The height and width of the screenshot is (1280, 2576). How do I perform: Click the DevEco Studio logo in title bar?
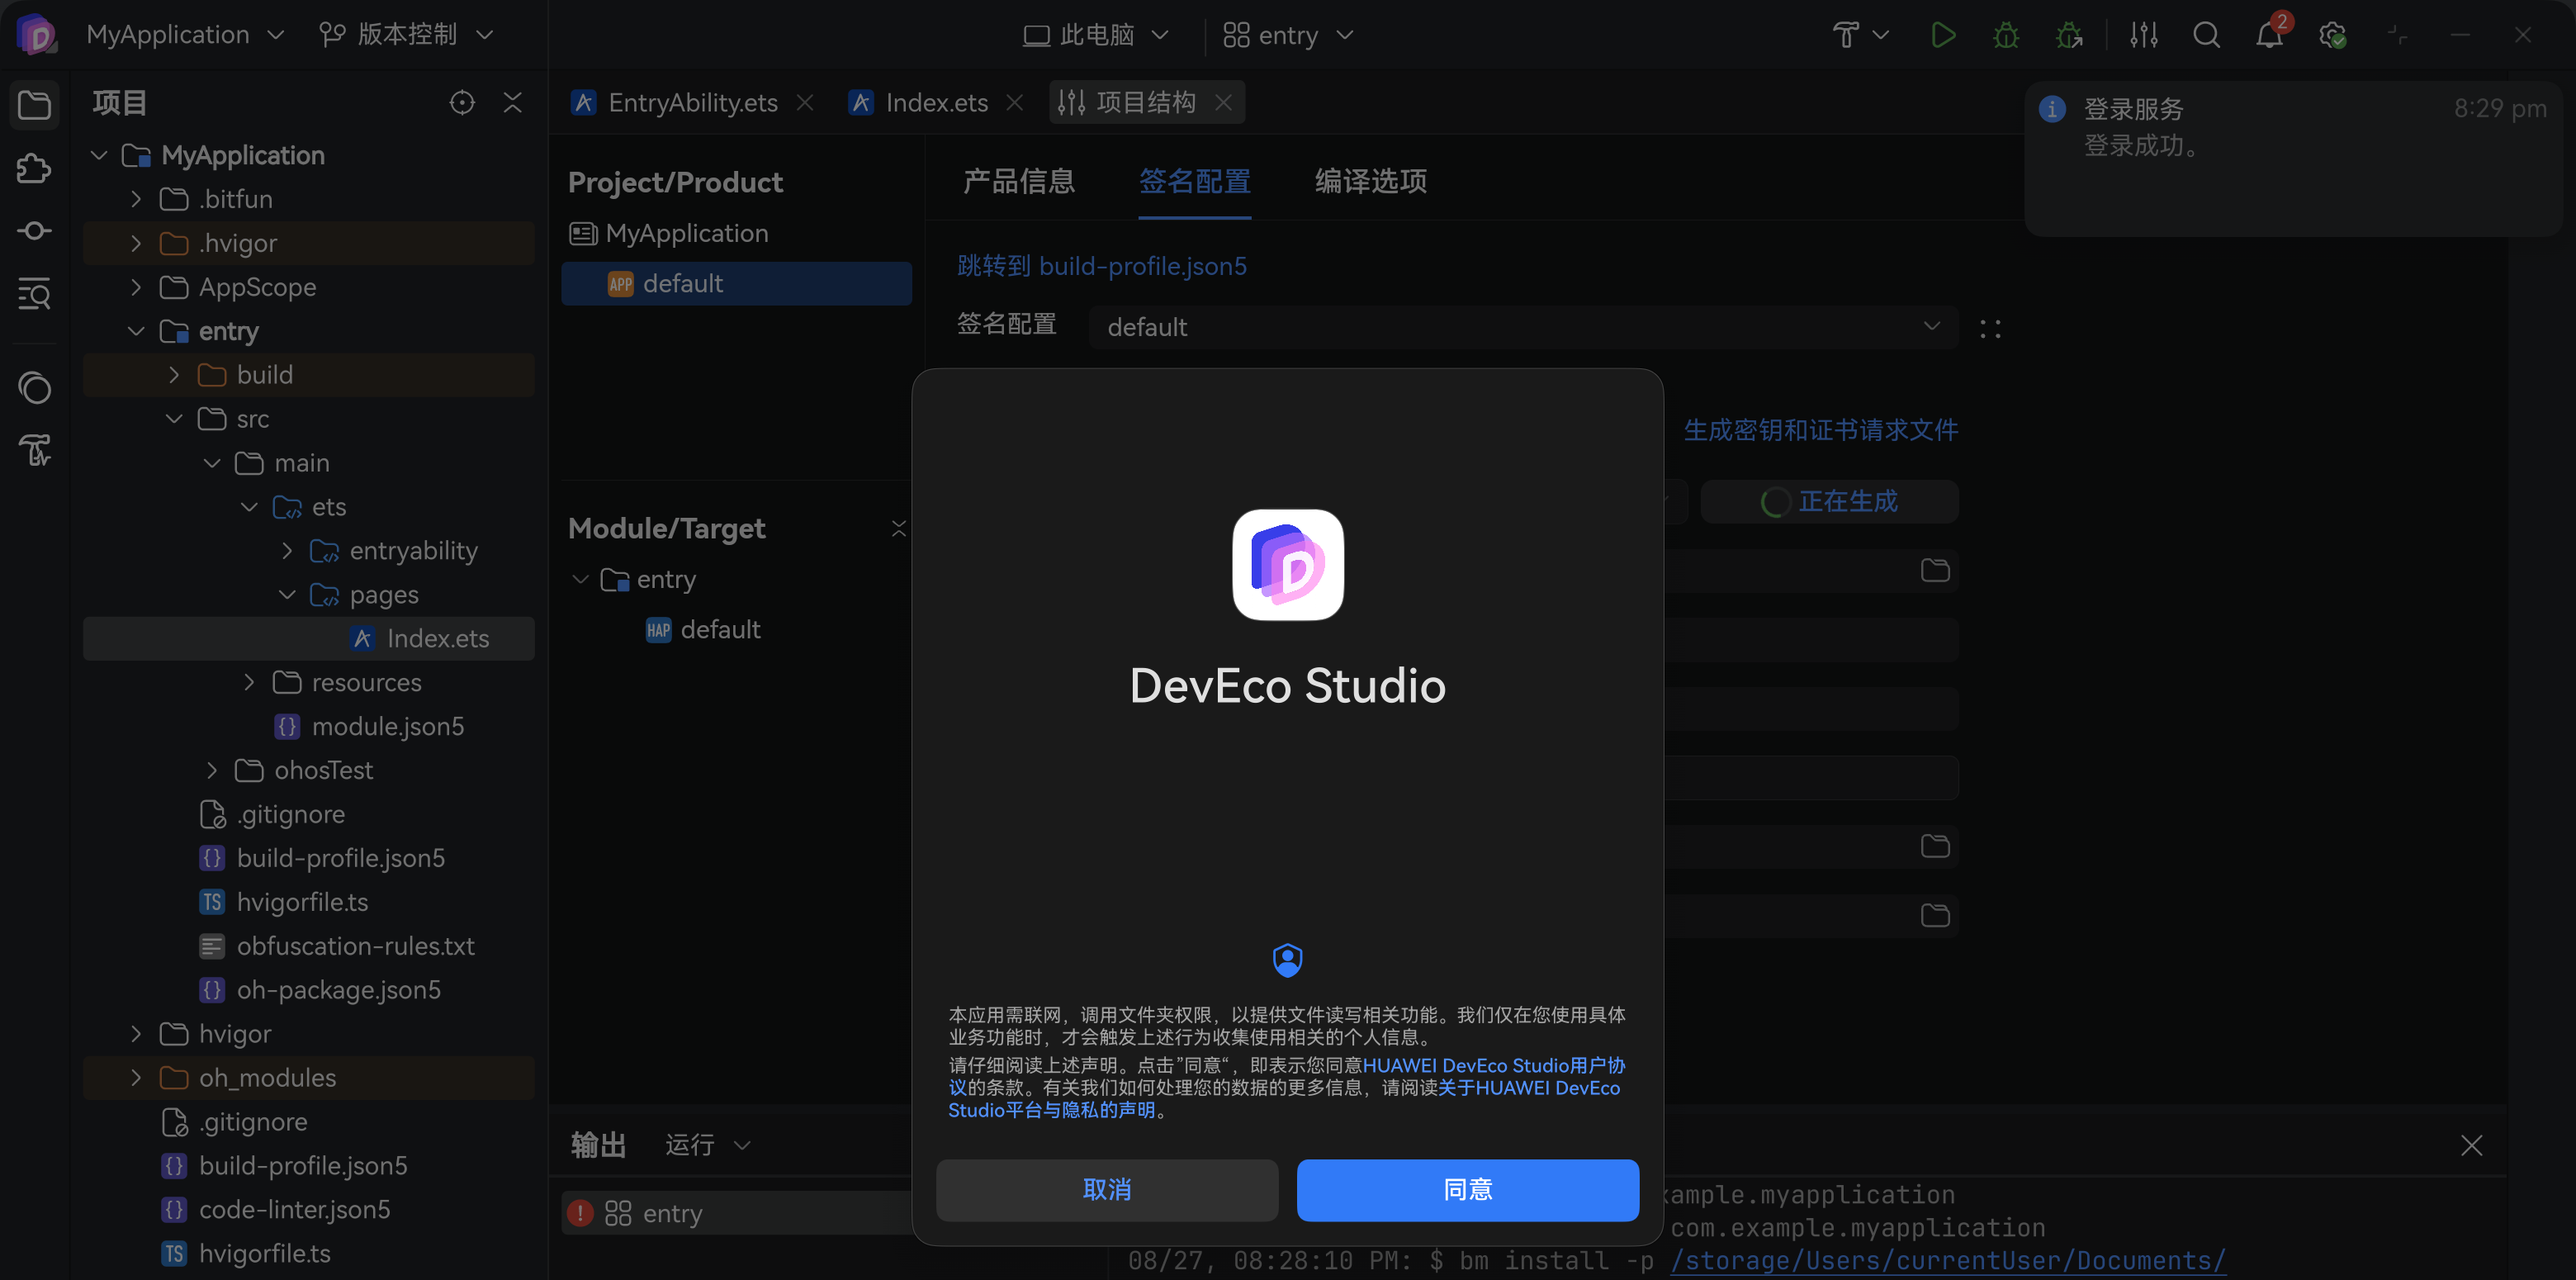(x=37, y=35)
